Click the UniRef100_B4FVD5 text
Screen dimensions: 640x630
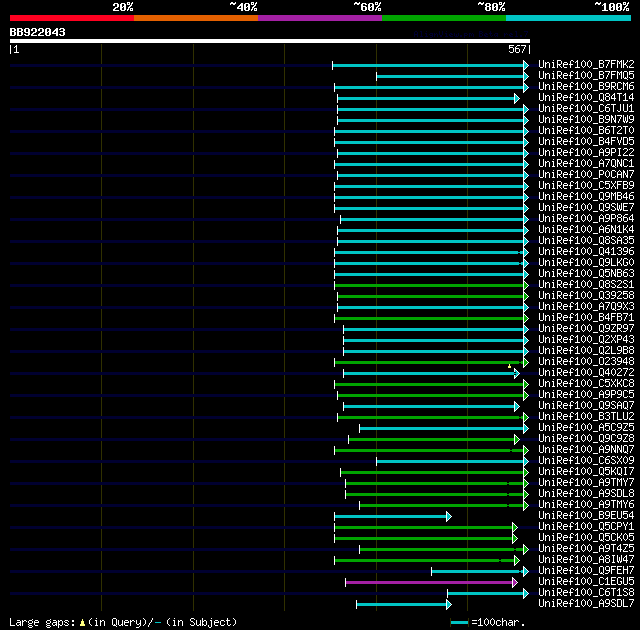point(586,142)
